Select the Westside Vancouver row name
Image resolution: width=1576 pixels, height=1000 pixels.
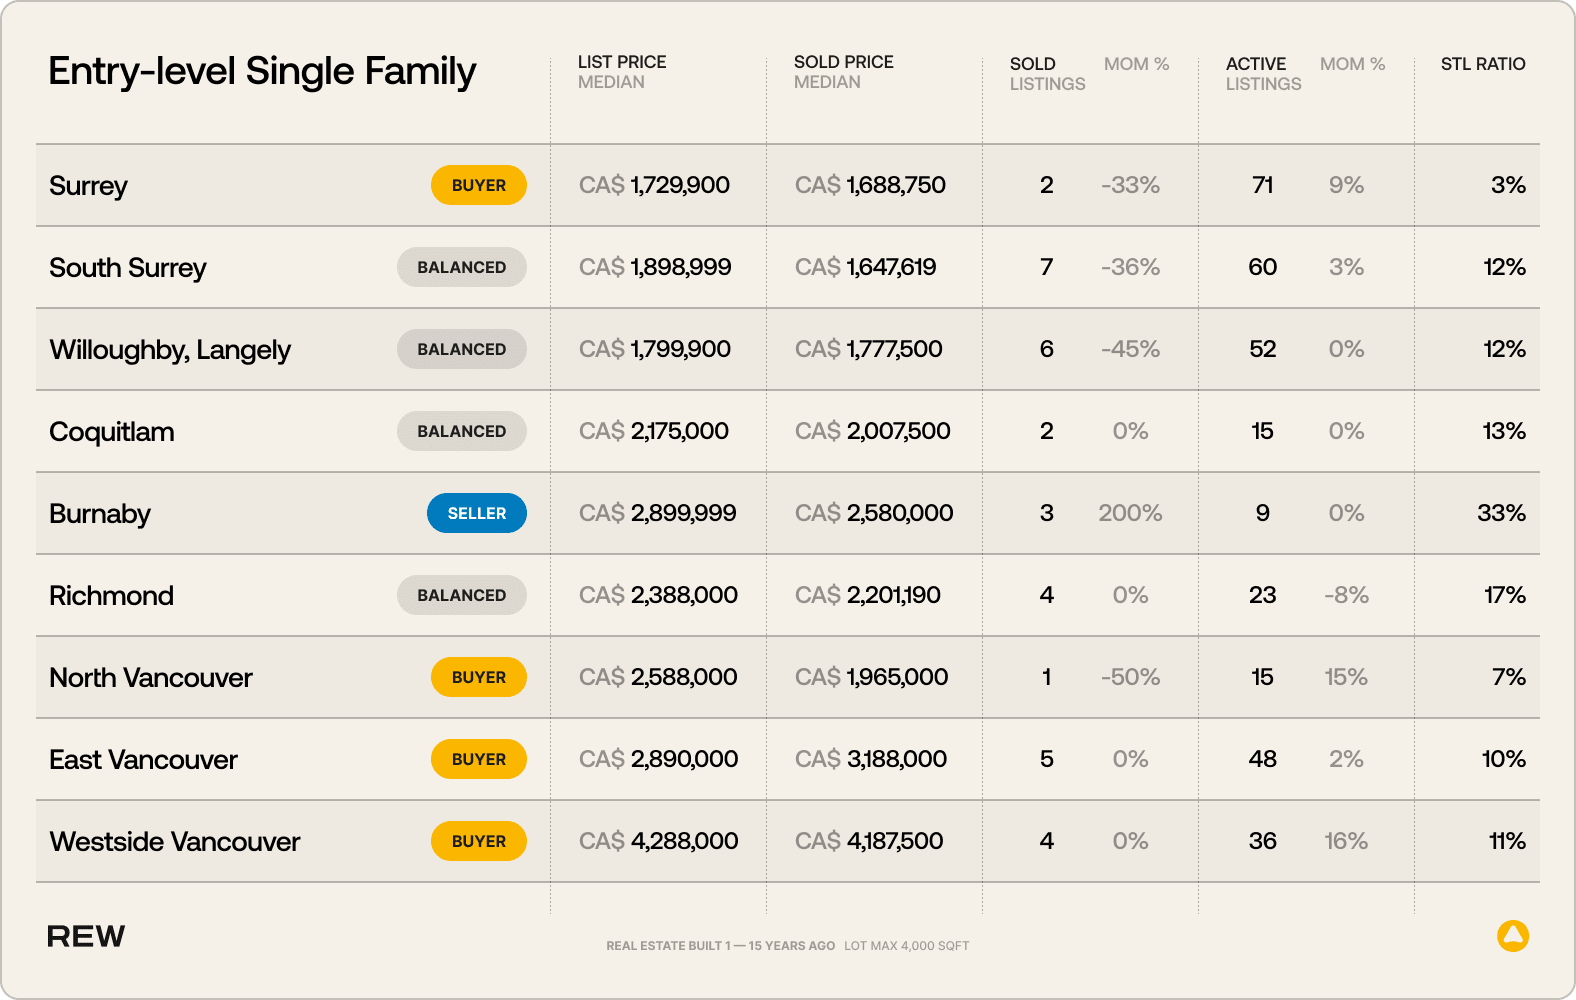point(175,842)
